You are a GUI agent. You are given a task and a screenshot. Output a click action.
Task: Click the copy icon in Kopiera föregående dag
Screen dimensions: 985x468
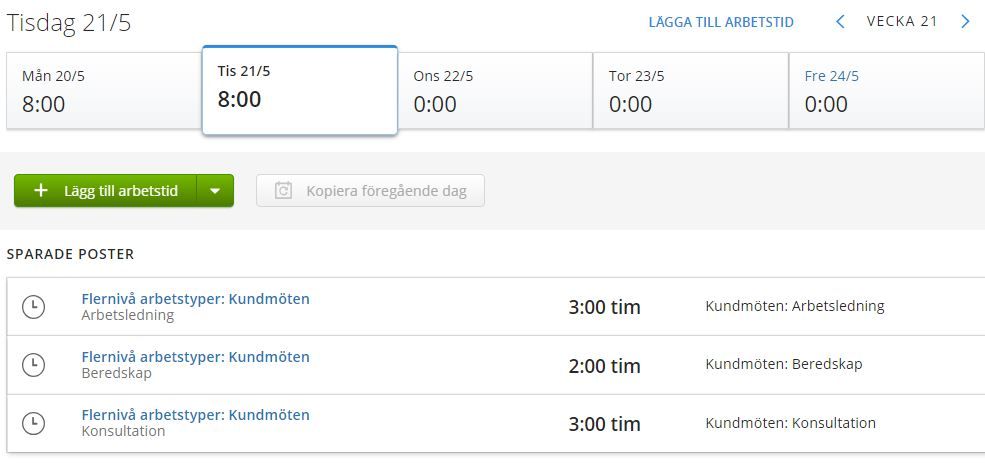point(283,191)
